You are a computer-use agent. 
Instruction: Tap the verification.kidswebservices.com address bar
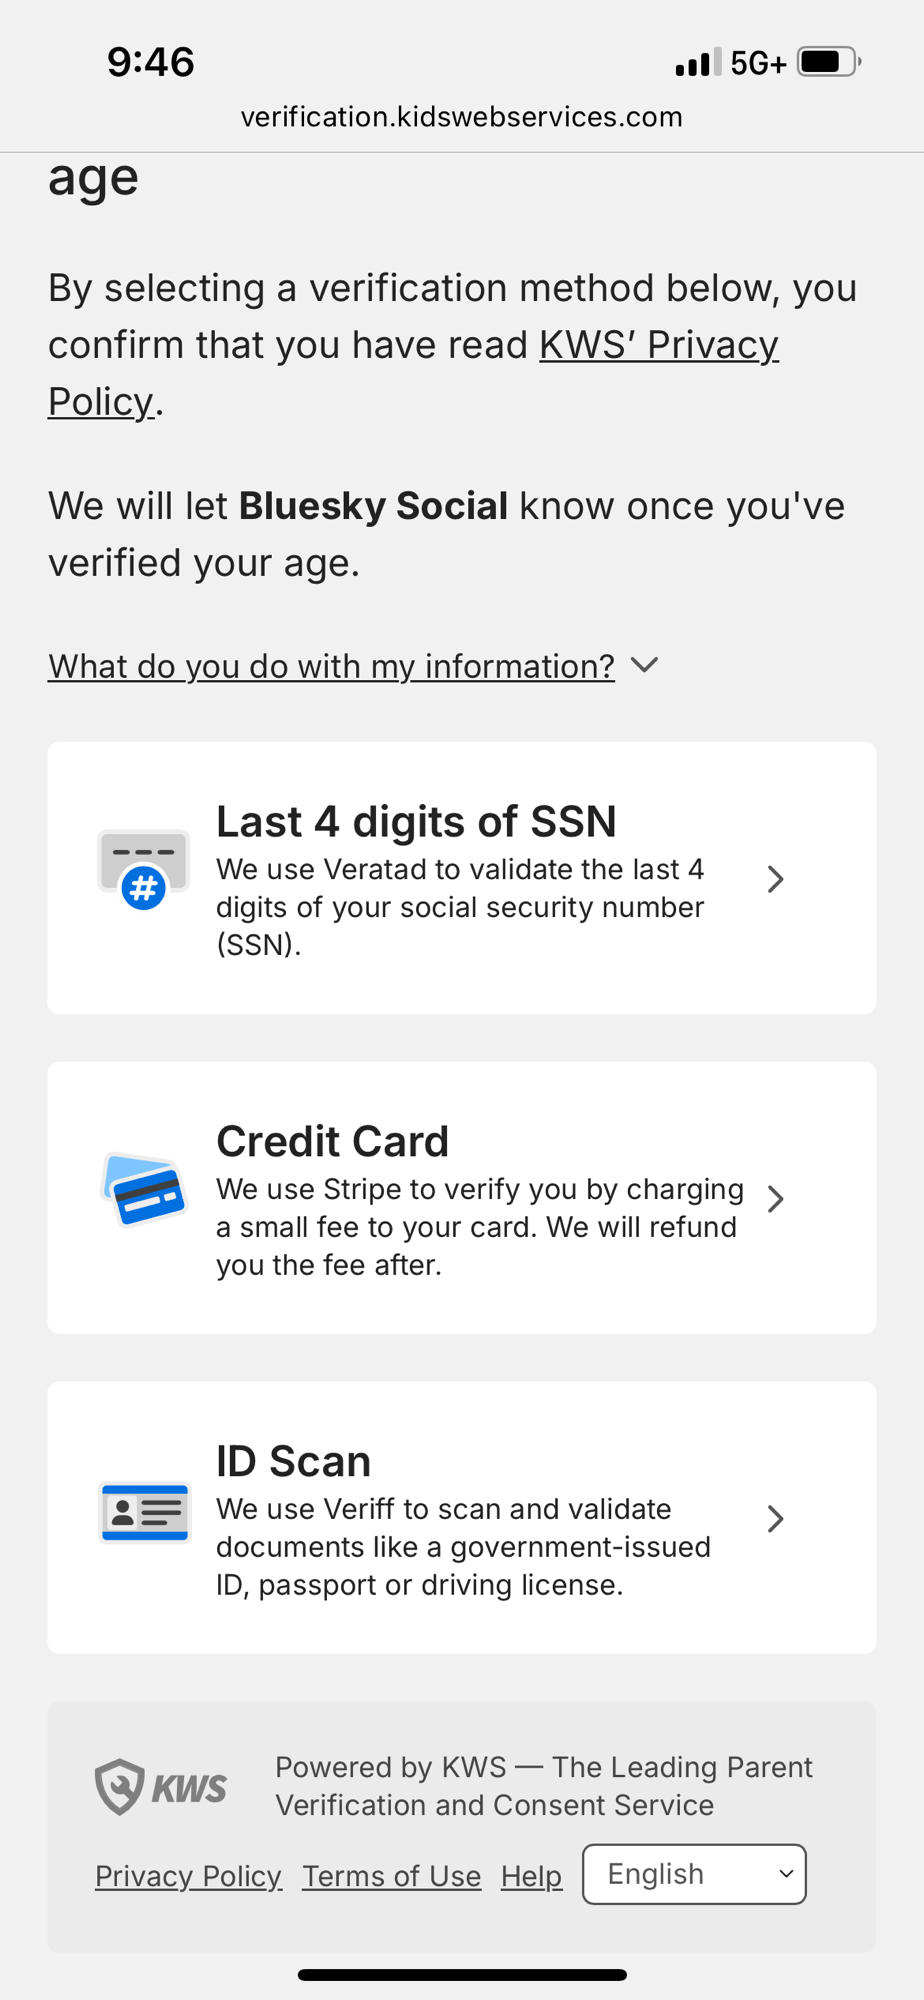click(x=461, y=117)
